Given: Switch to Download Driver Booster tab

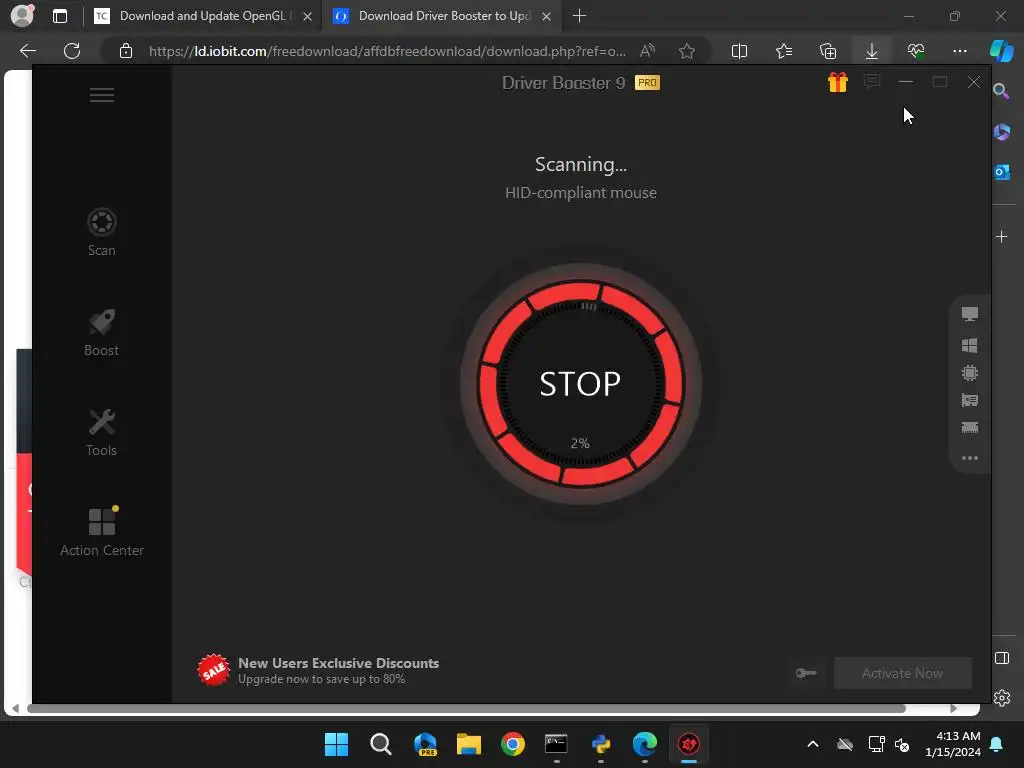Looking at the screenshot, I should click(x=444, y=16).
